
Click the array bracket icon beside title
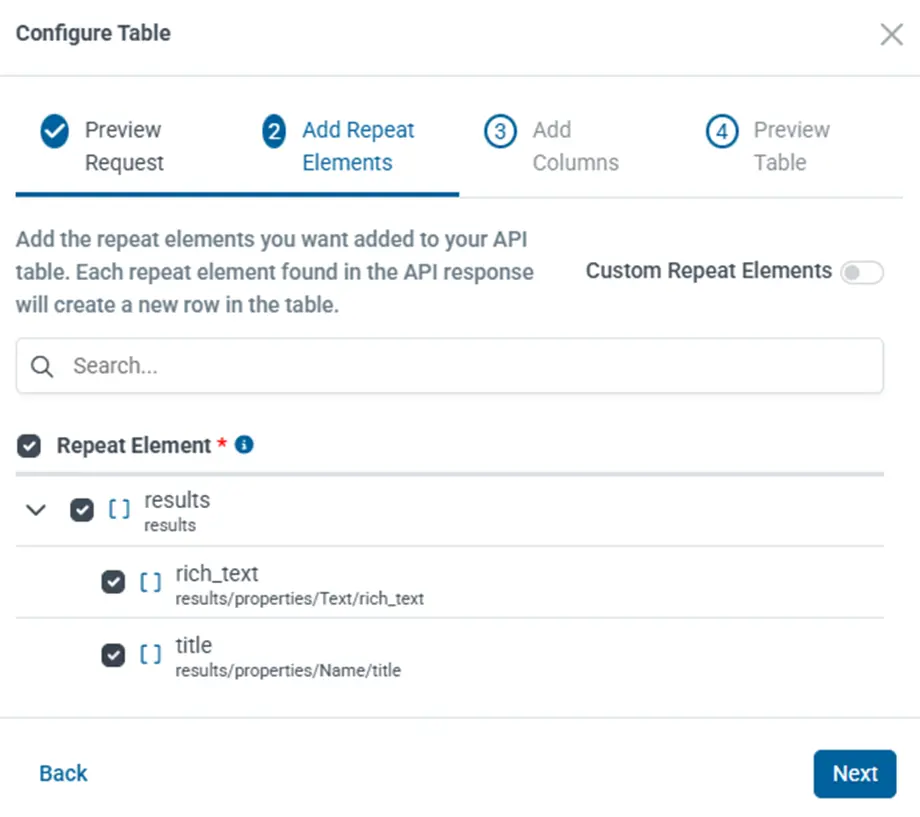click(150, 655)
